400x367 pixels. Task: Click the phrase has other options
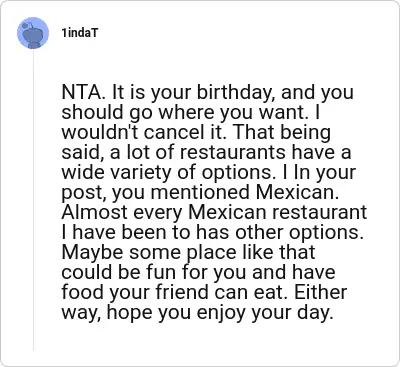click(x=280, y=232)
